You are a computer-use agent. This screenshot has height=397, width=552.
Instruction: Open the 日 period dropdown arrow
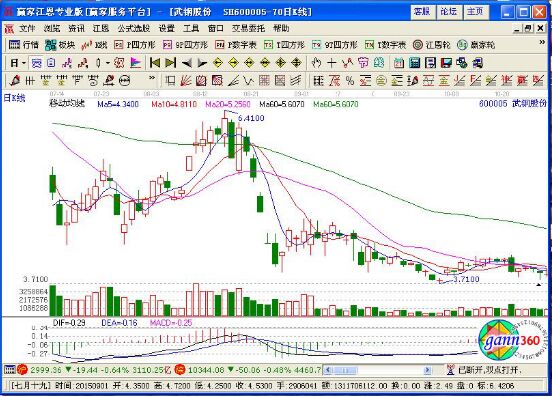(24, 63)
